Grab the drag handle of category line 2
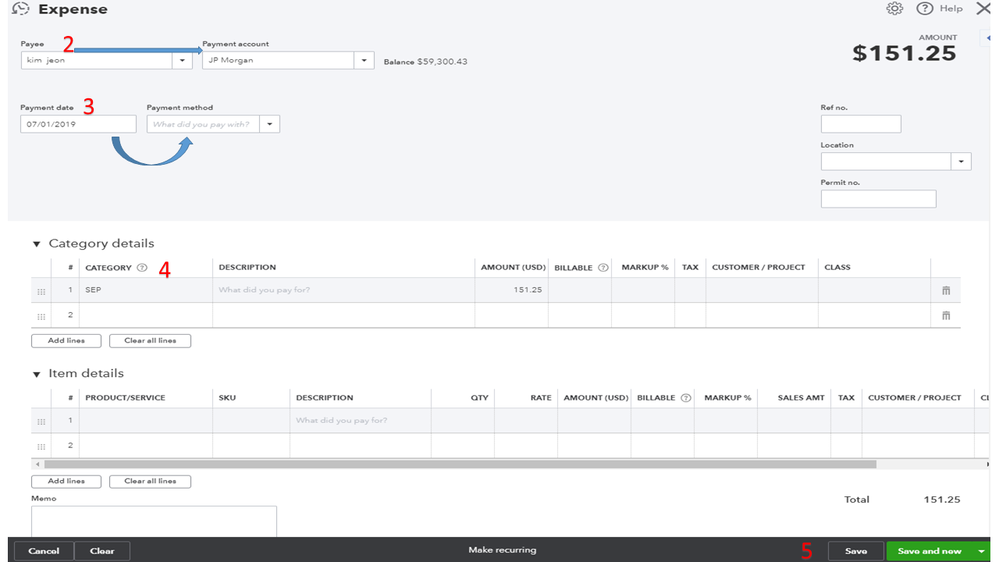This screenshot has height=562, width=999. pos(41,316)
